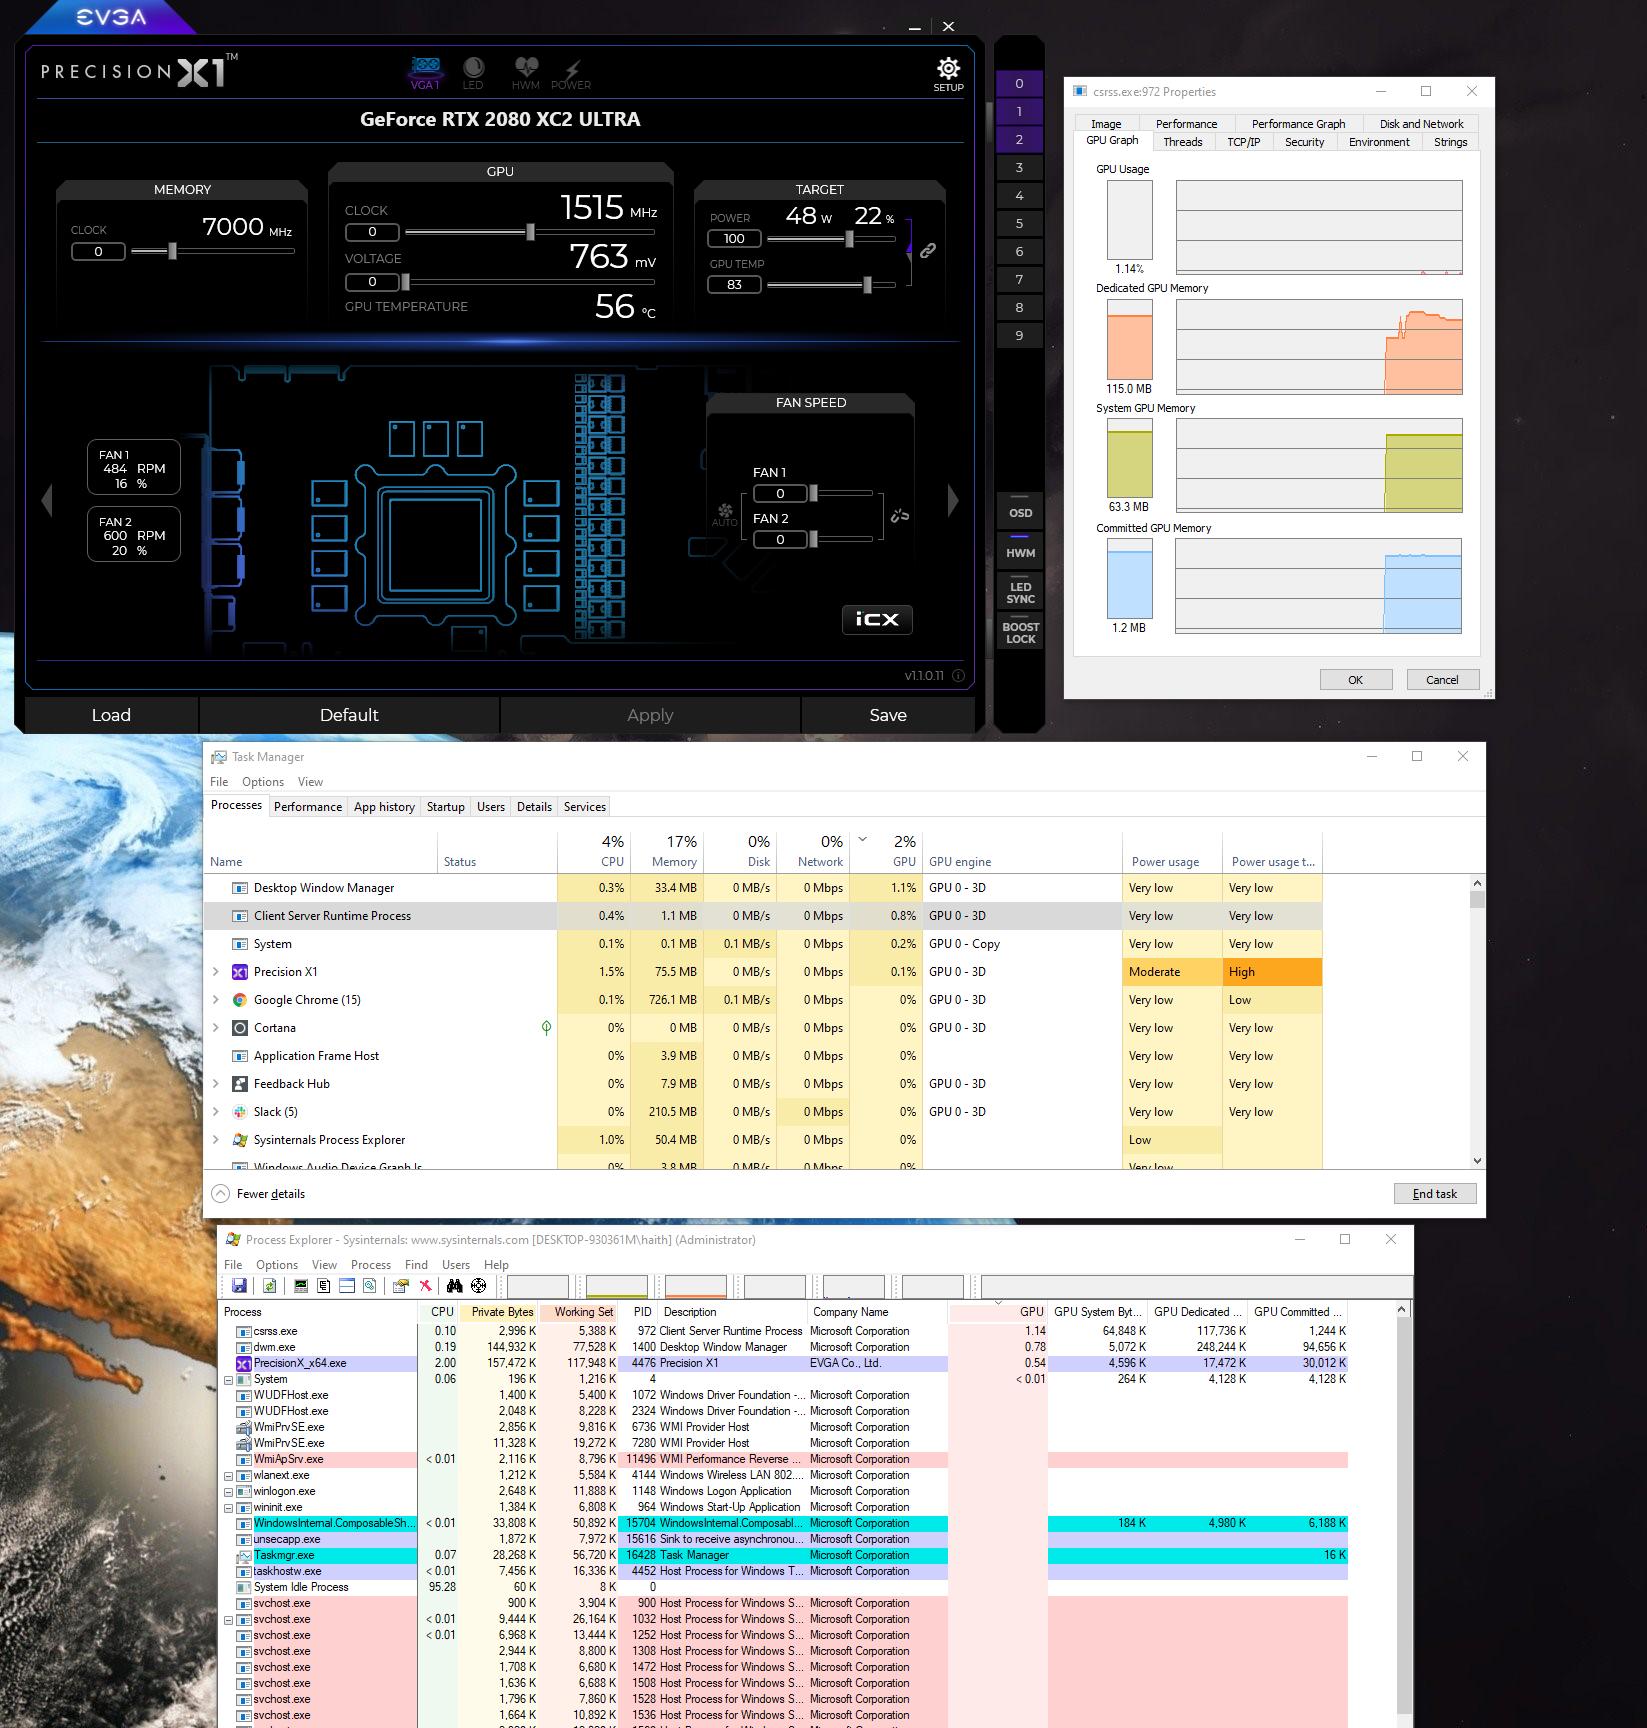Open the HWM heart icon in Precision X1
Image resolution: width=1647 pixels, height=1728 pixels.
coord(526,72)
